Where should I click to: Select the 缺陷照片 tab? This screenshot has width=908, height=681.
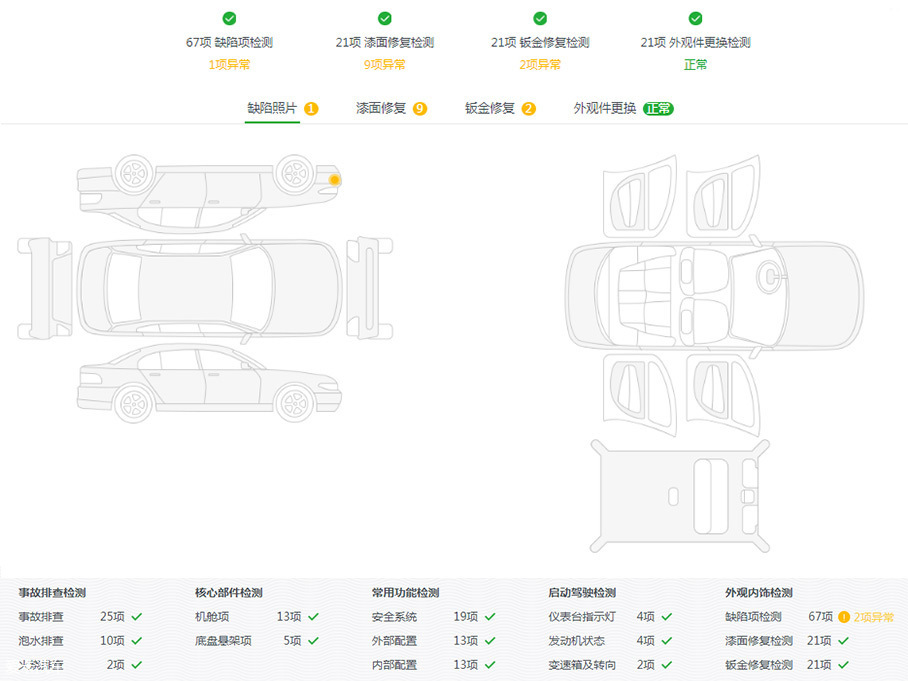pos(272,108)
